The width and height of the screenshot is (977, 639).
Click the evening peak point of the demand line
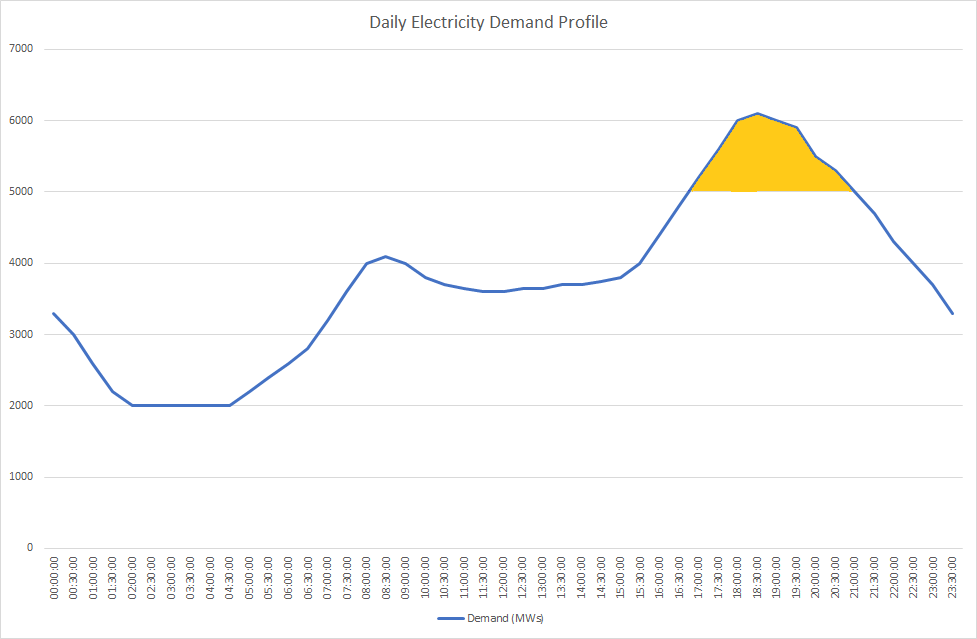pyautogui.click(x=757, y=113)
